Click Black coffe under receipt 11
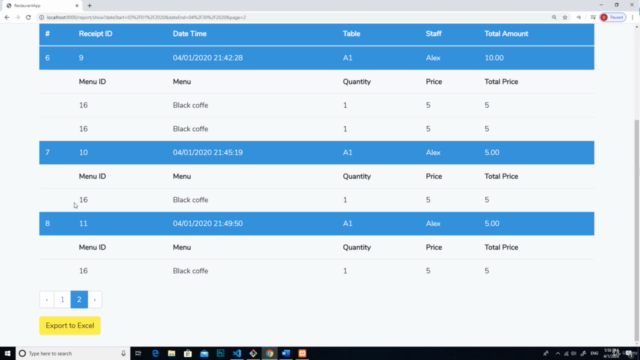Image resolution: width=640 pixels, height=360 pixels. 190,271
